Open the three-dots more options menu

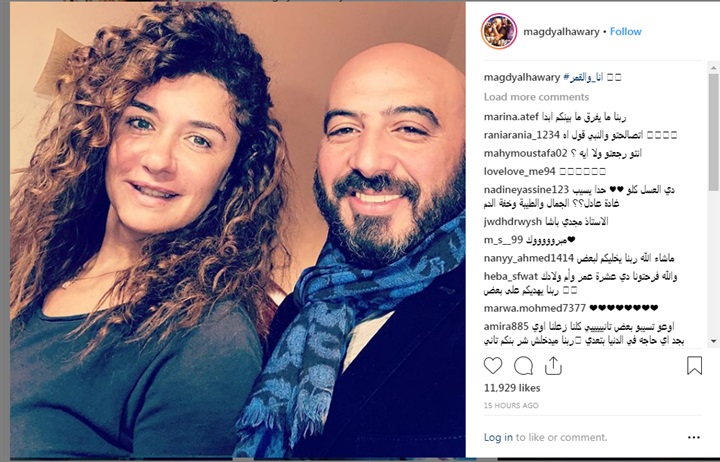[693, 437]
